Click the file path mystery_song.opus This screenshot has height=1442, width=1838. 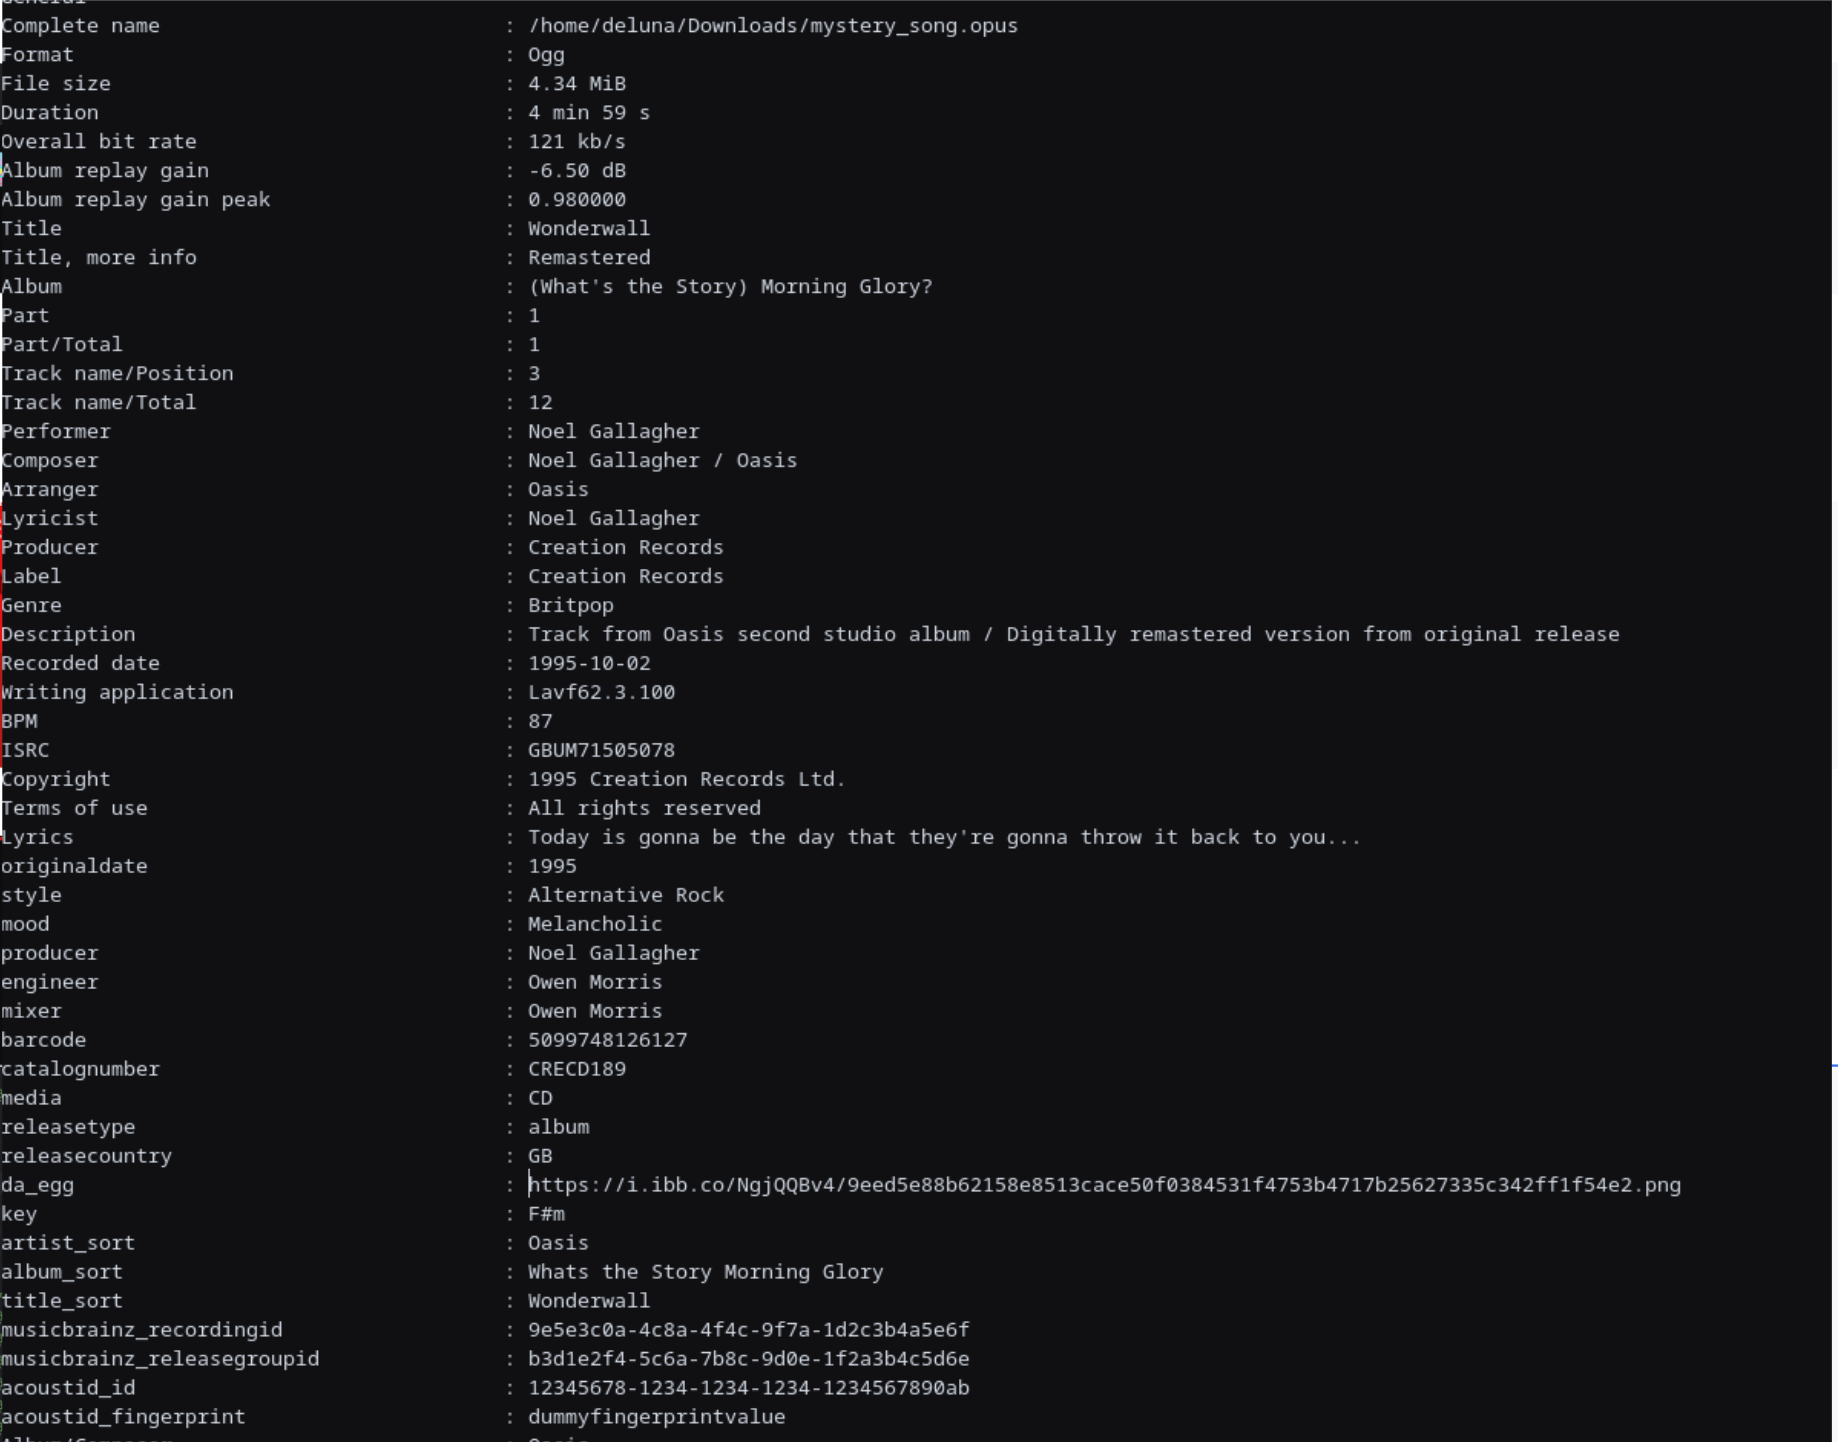pyautogui.click(x=773, y=26)
